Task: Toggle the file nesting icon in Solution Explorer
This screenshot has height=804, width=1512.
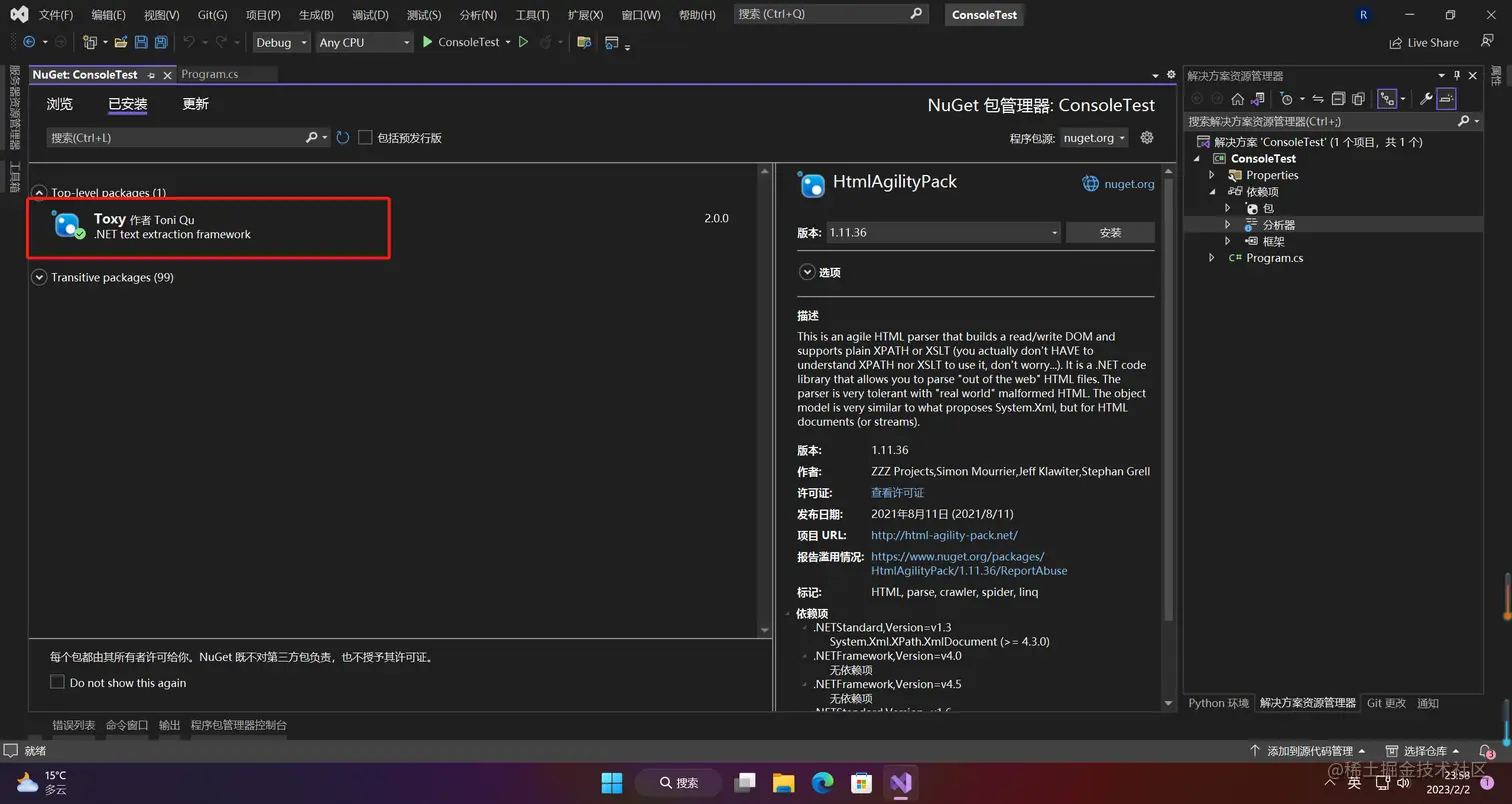Action: [1387, 98]
